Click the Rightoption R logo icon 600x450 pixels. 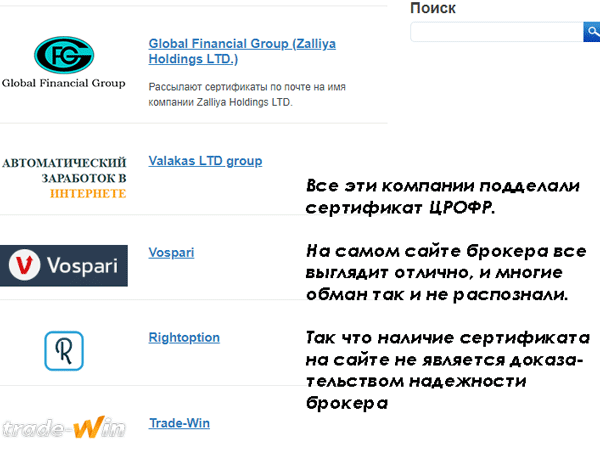point(64,351)
